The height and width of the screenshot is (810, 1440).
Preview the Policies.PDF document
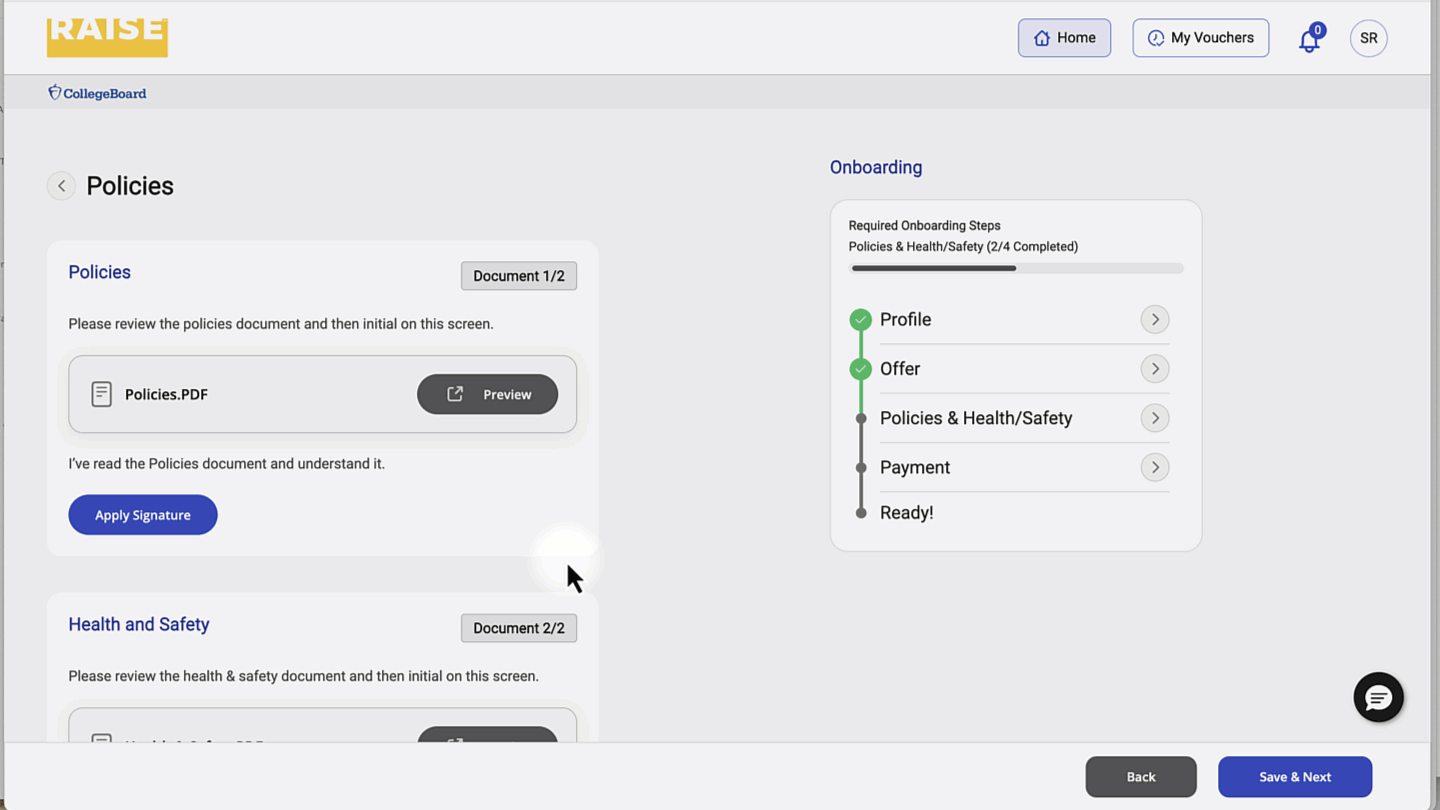[487, 394]
